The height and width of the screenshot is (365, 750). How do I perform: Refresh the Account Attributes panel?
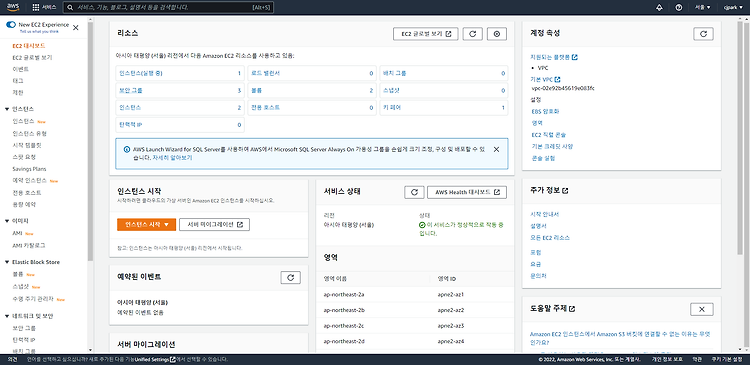[x=703, y=34]
